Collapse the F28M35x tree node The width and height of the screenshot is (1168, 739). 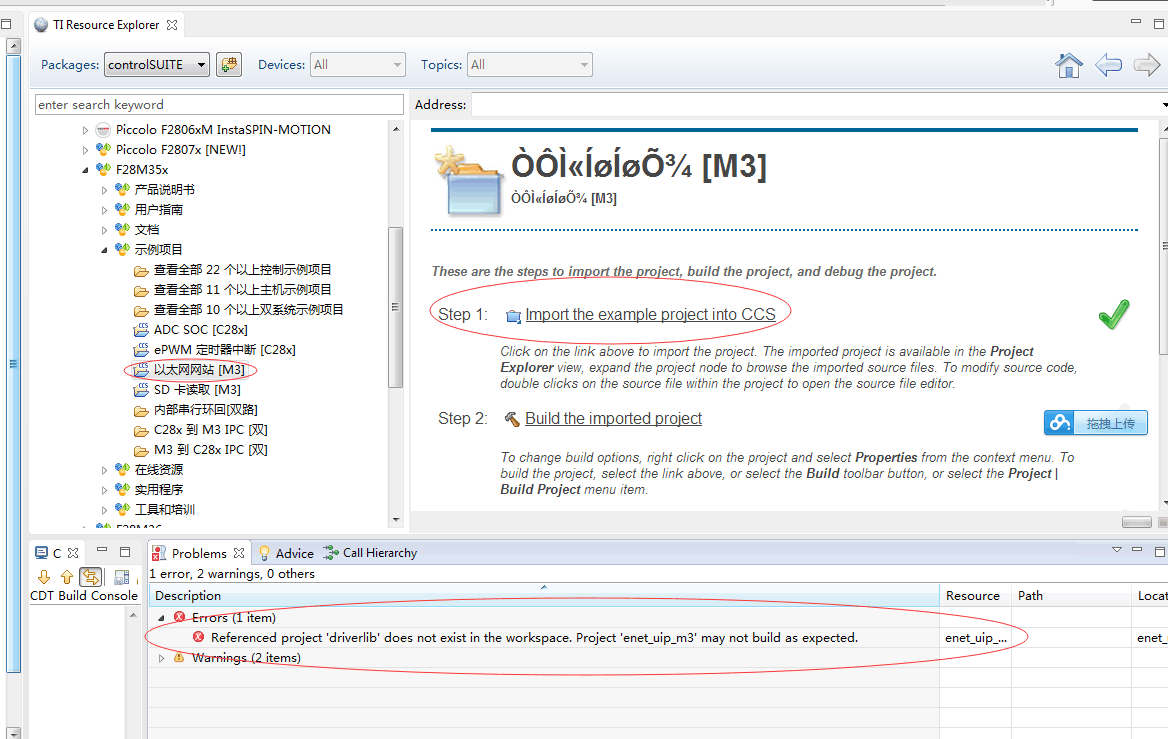click(x=85, y=170)
